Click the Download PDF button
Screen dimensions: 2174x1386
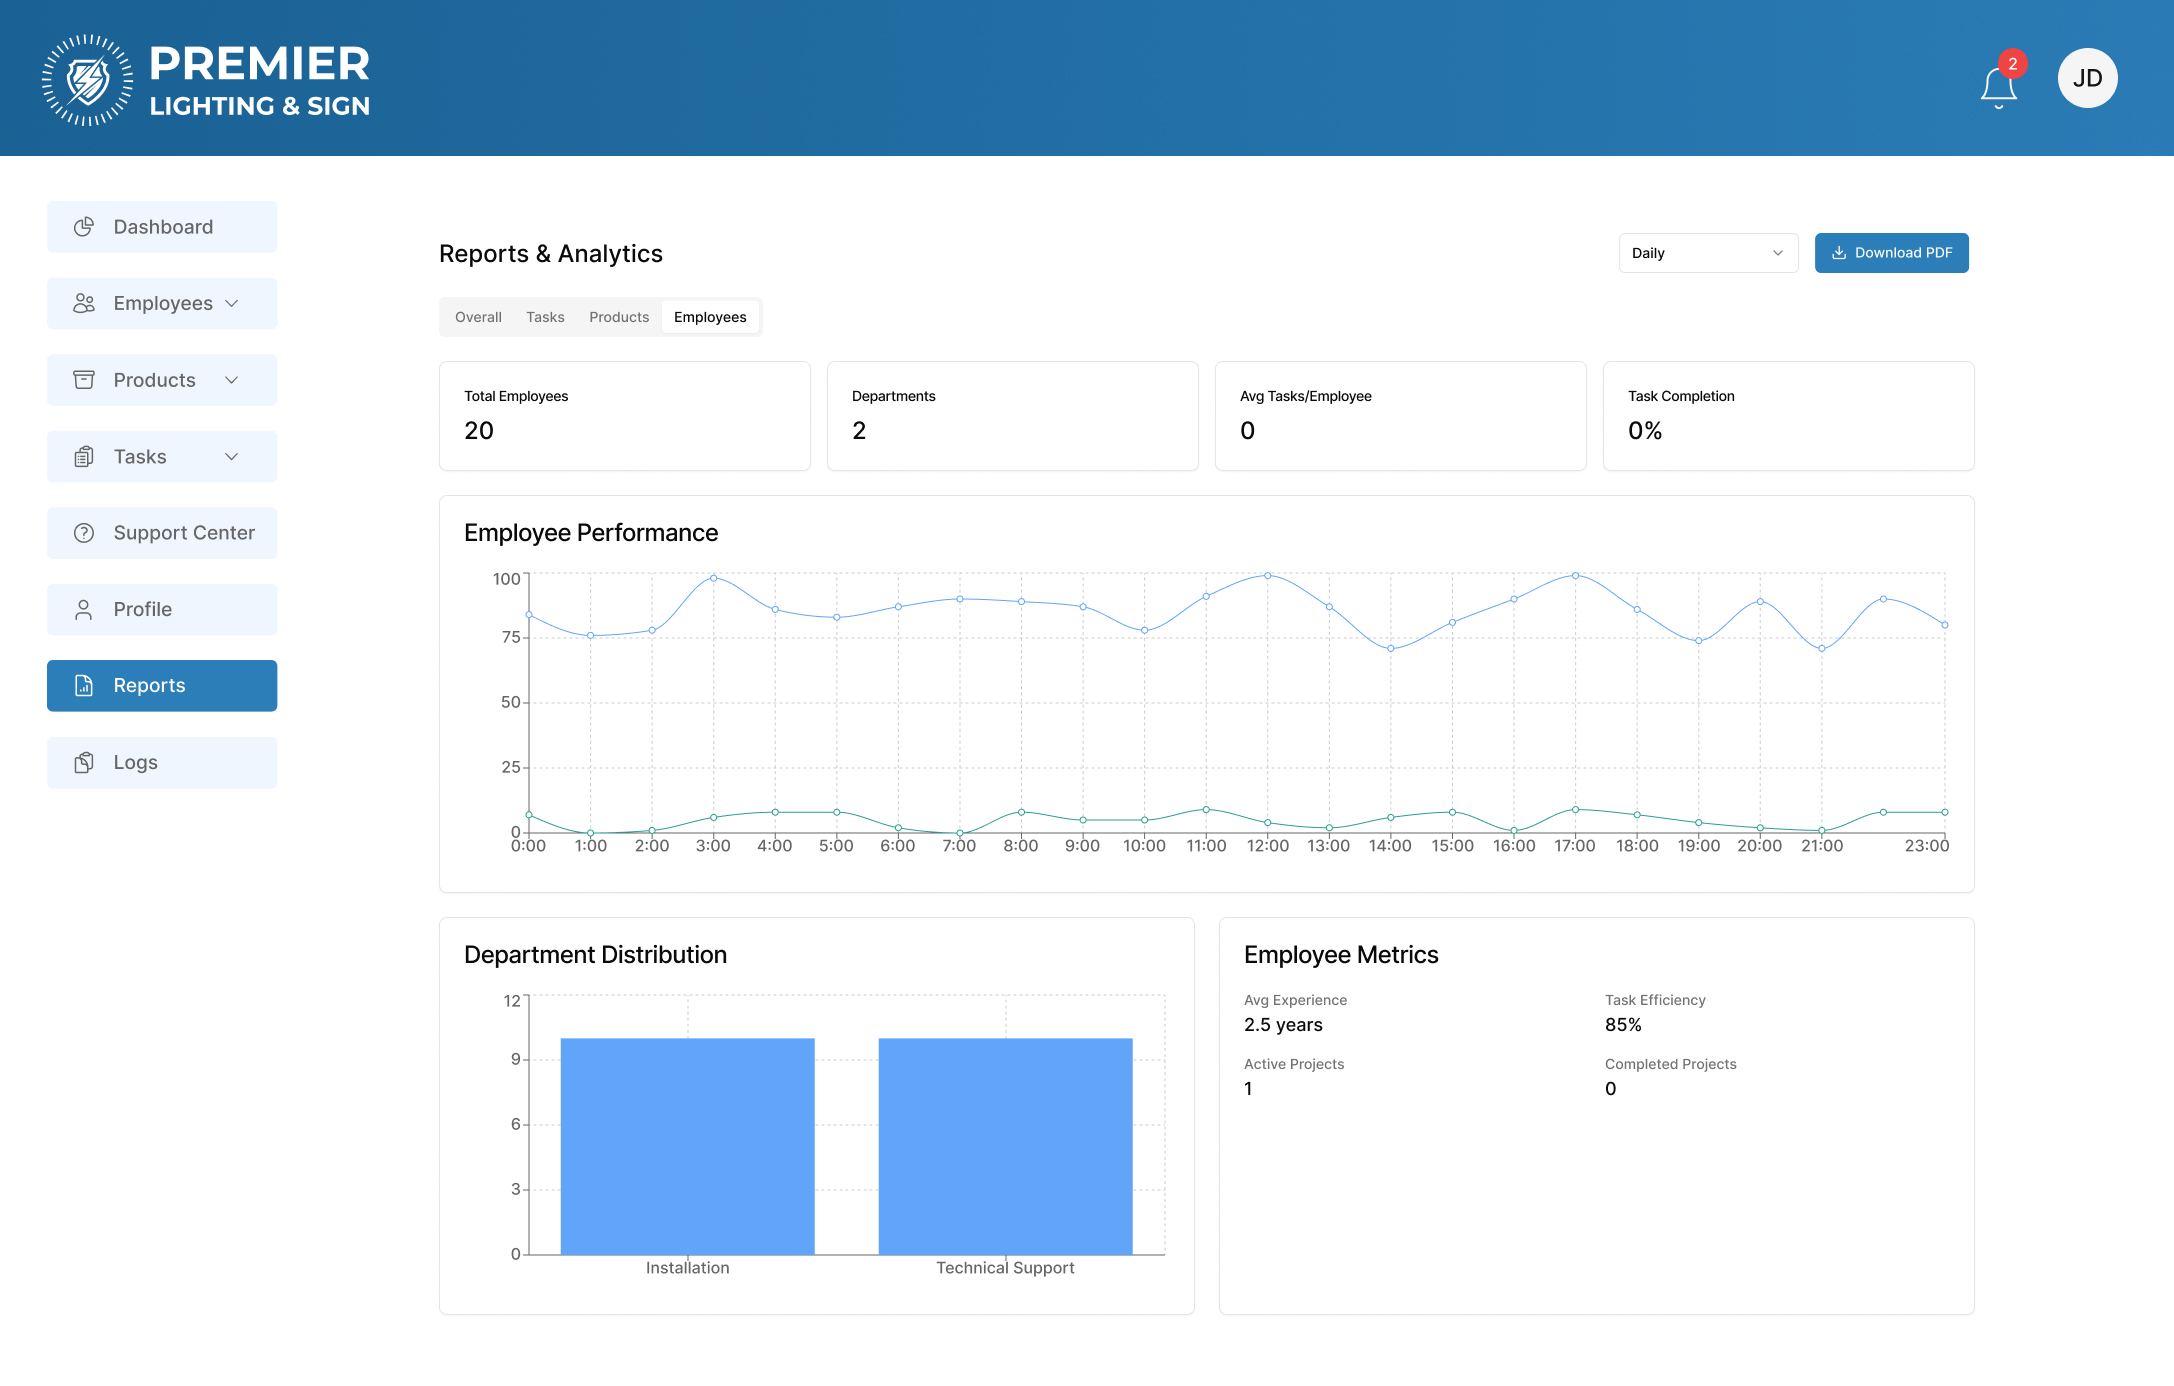1891,253
